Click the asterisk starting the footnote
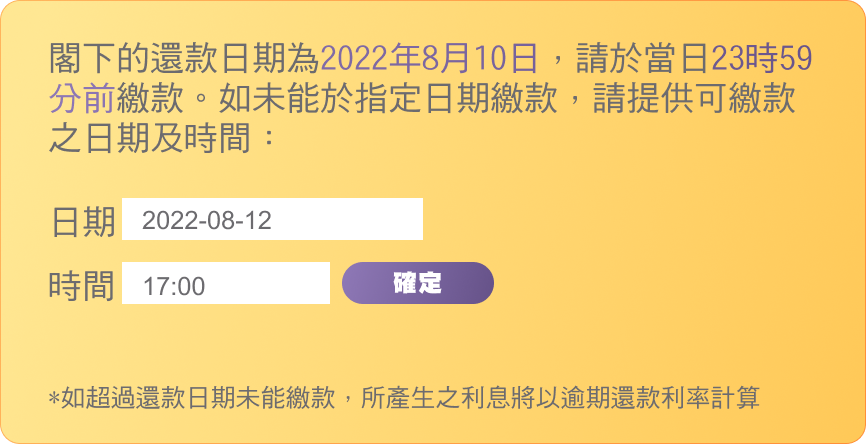The width and height of the screenshot is (866, 444). [x=54, y=399]
